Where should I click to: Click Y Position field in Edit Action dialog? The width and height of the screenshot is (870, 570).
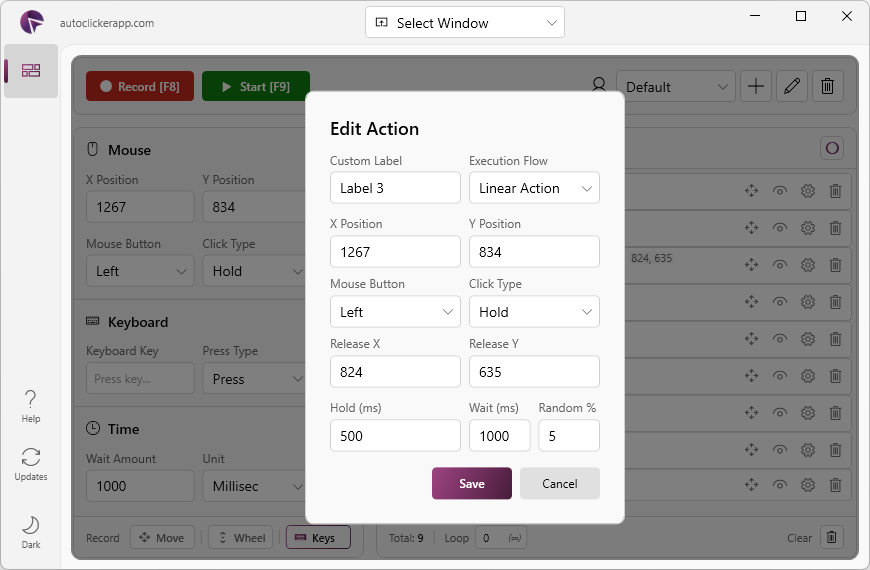point(534,252)
